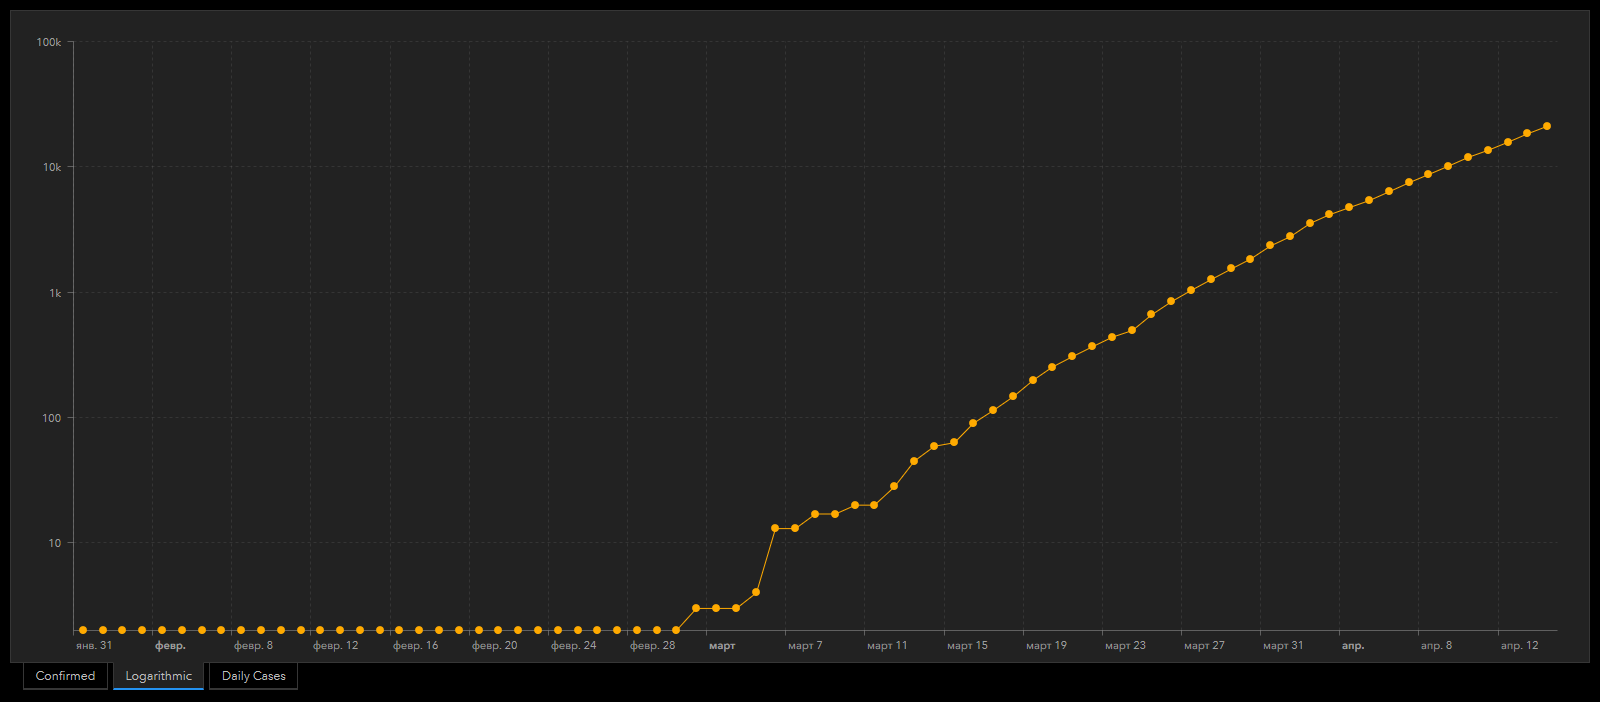Open the Daily Cases tab
The width and height of the screenshot is (1600, 702).
point(253,676)
